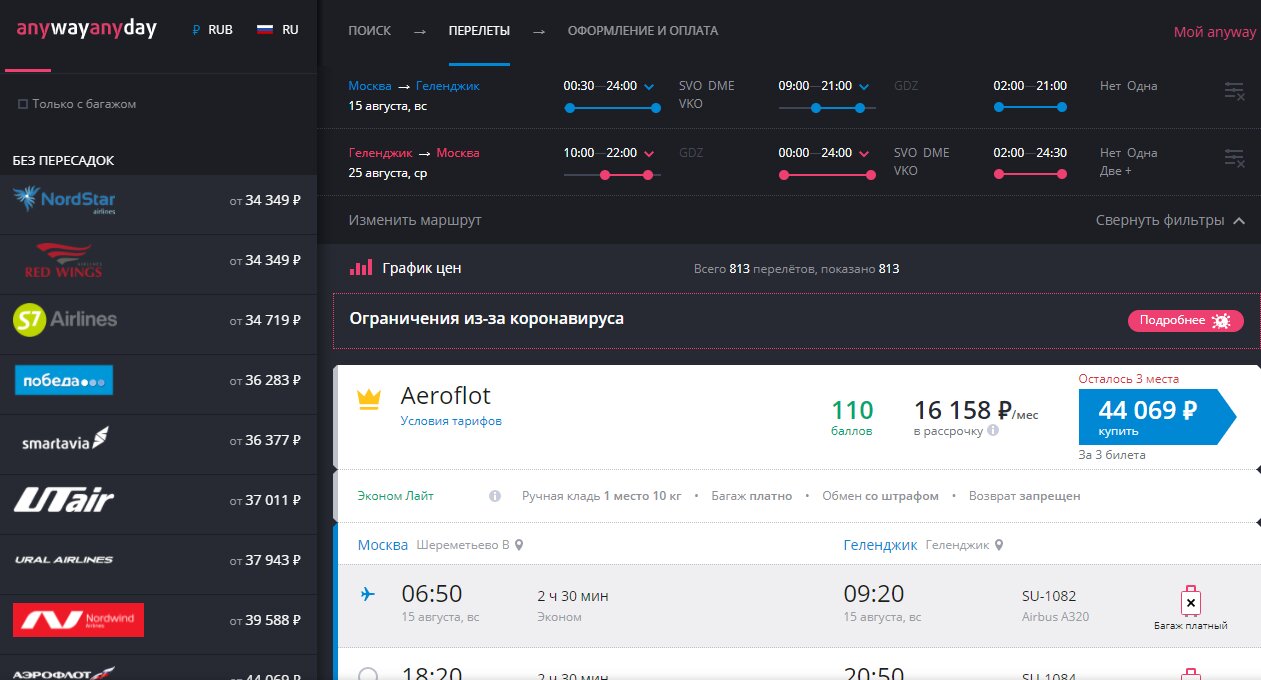Click Москва → Геленджик route link
1261x680 pixels.
pos(414,86)
